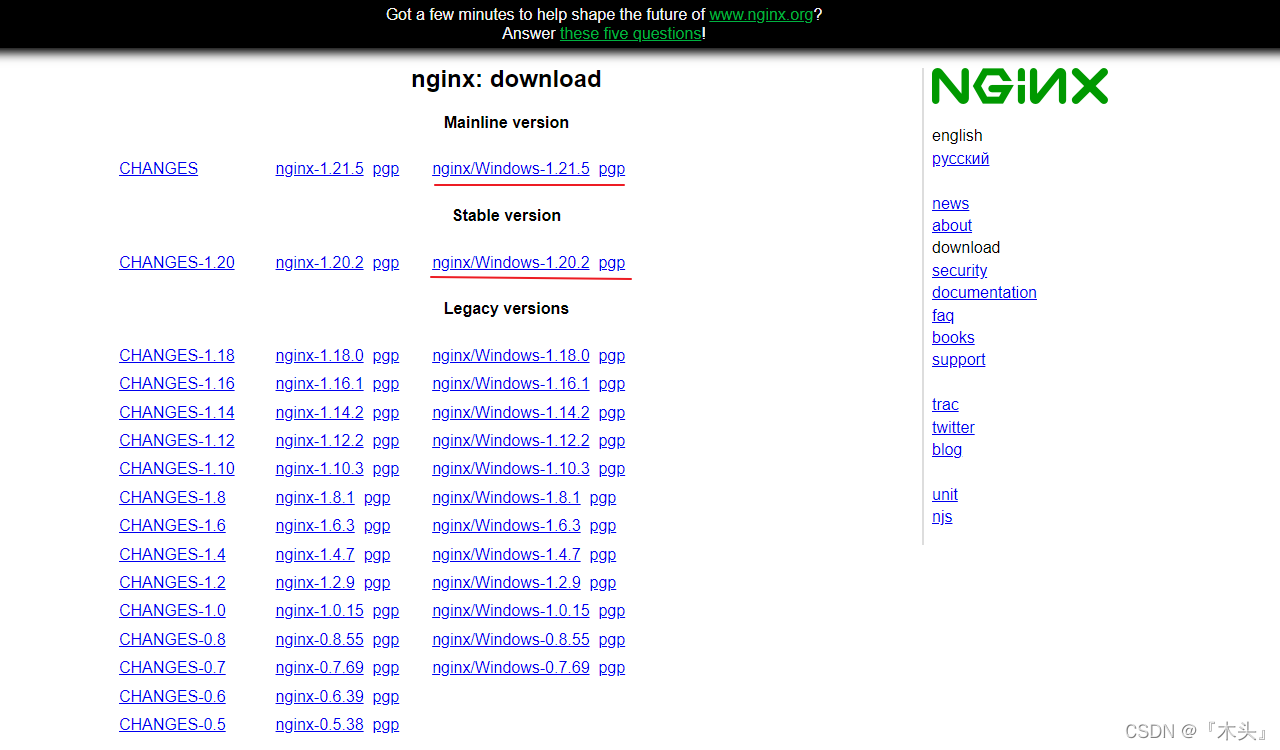The image size is (1280, 750).
Task: Click the 'Stable version' heading
Action: click(x=506, y=215)
